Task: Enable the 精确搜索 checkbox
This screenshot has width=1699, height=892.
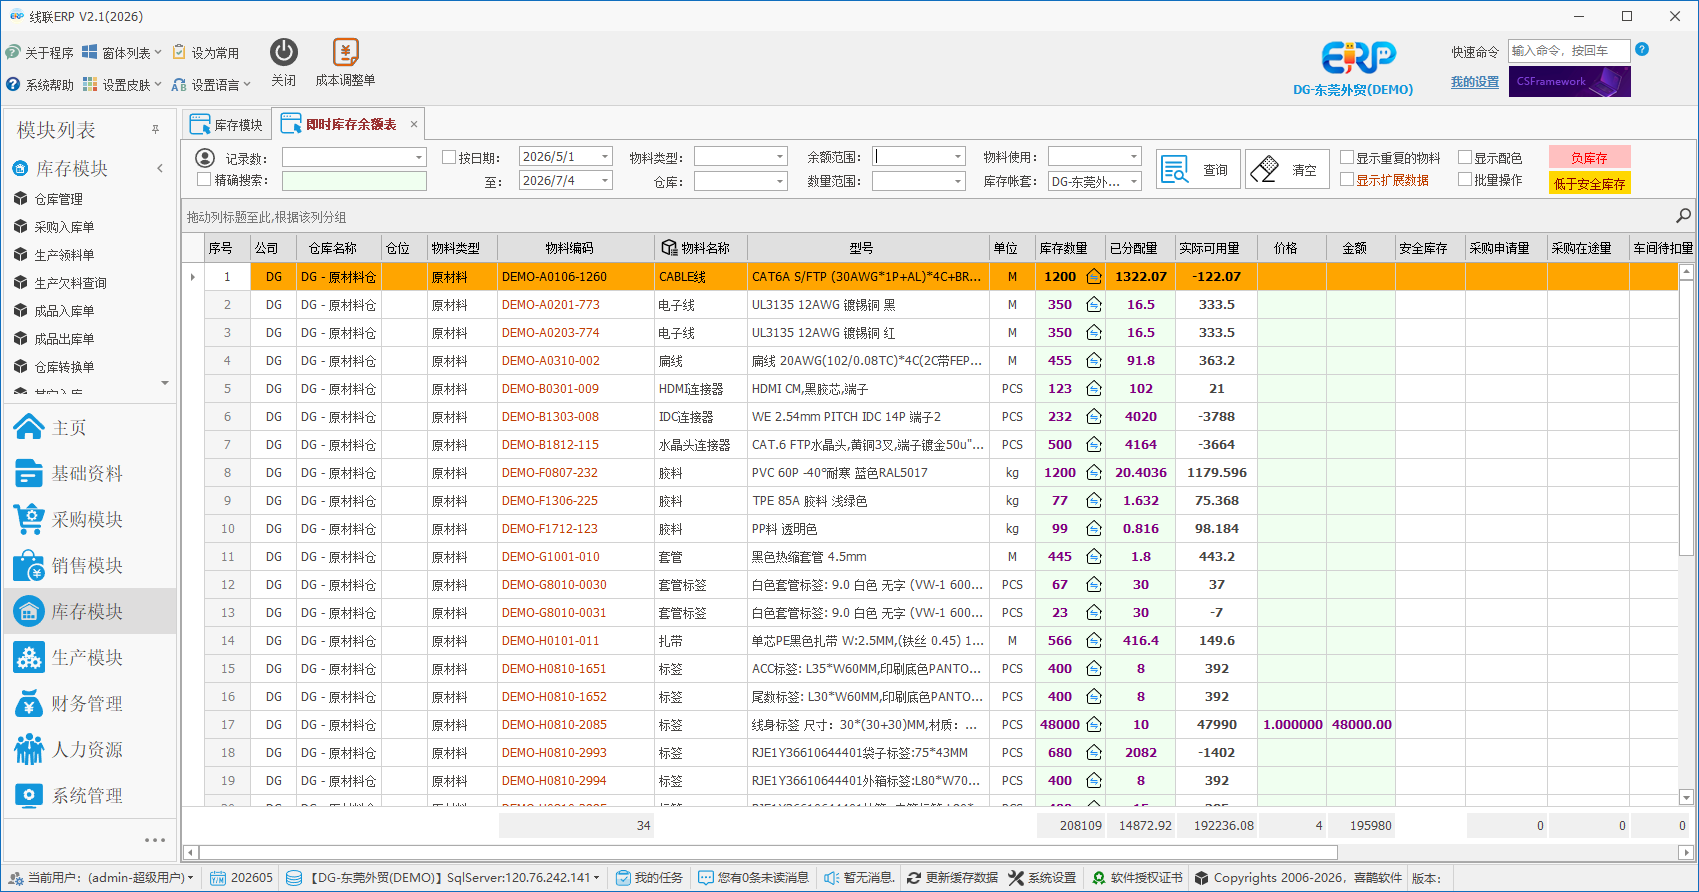Action: tap(204, 180)
